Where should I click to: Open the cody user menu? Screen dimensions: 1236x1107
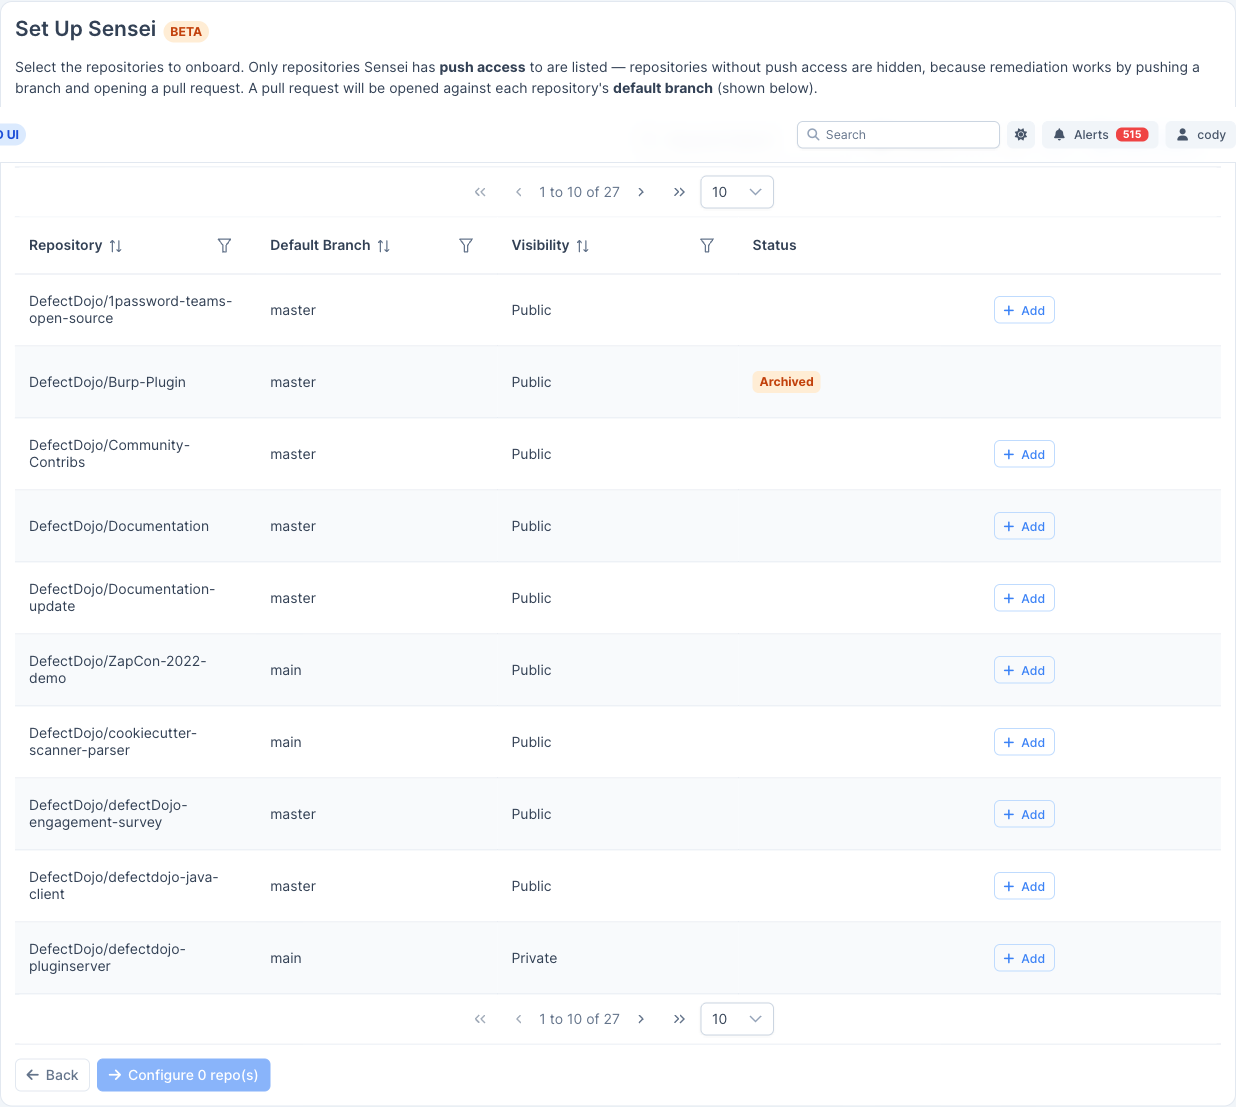[x=1201, y=135]
